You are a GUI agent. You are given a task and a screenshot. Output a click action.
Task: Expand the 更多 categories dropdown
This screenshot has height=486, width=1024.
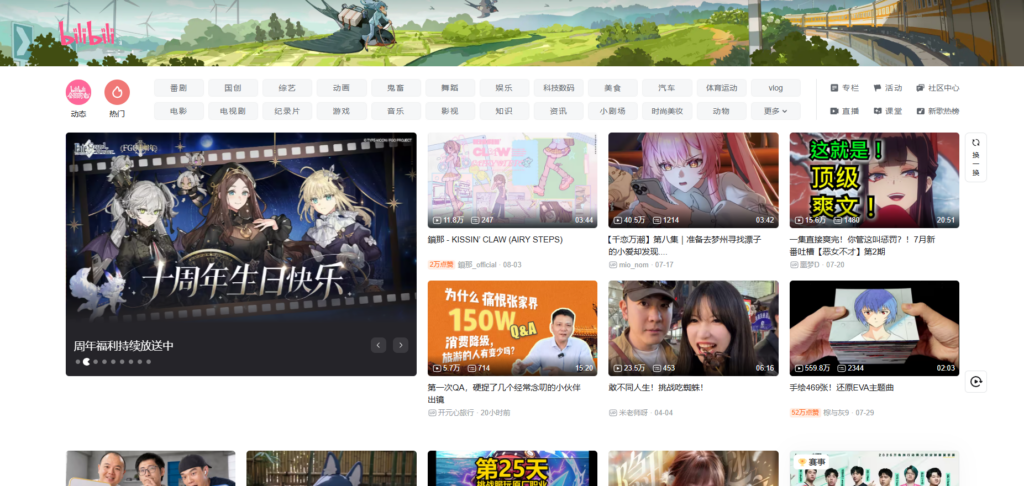click(775, 111)
